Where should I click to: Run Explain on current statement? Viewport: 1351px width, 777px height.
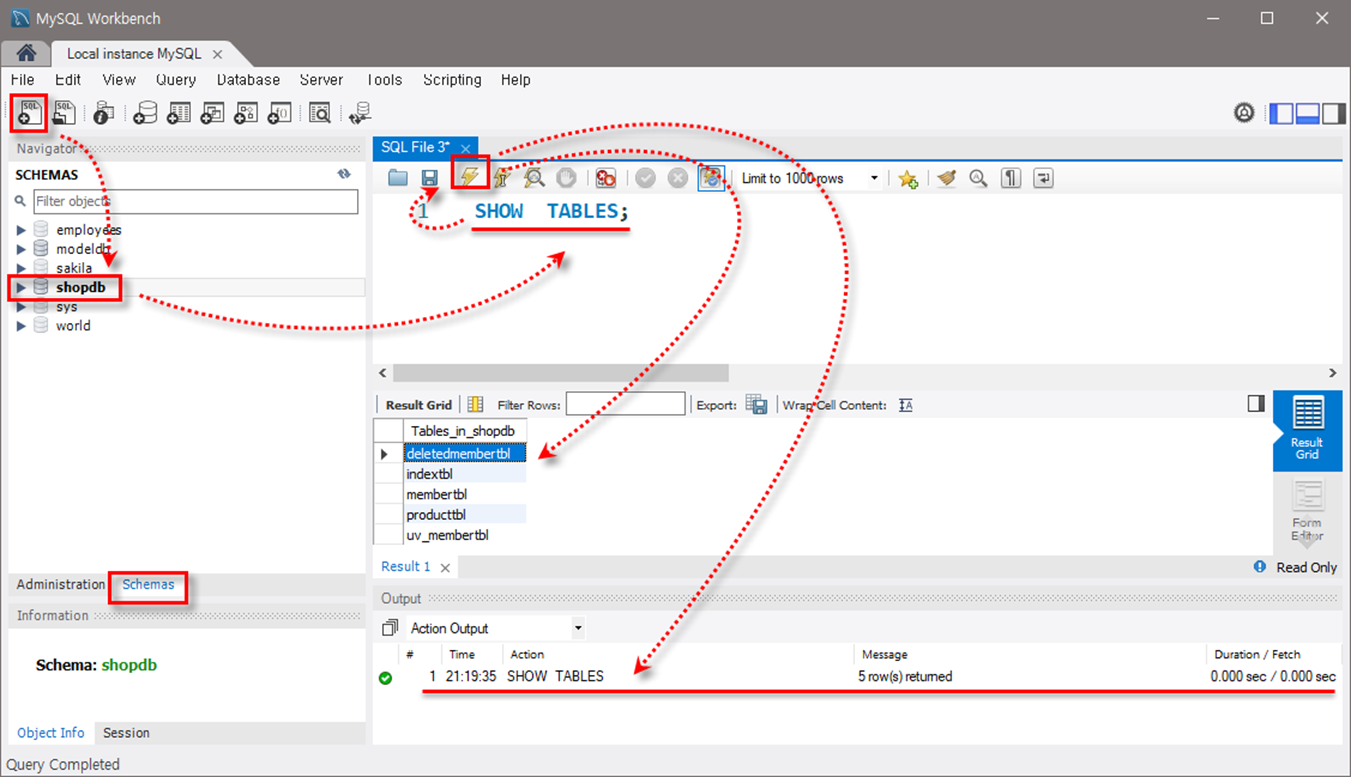pos(534,178)
